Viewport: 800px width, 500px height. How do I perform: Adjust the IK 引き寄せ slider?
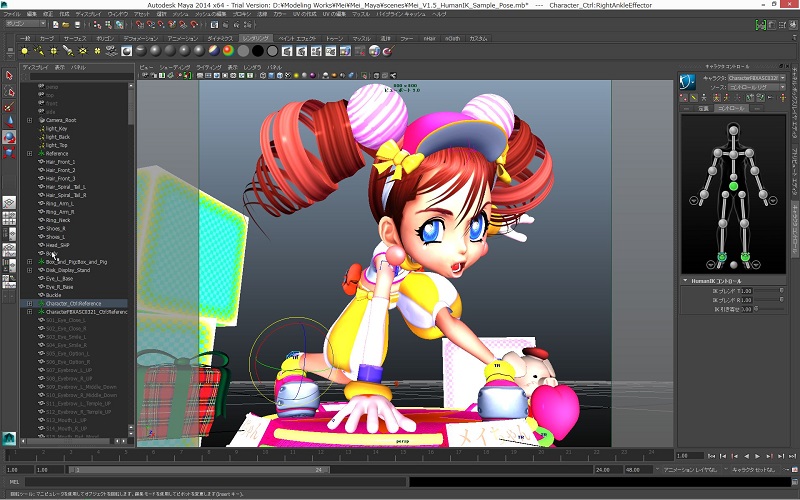[x=769, y=309]
